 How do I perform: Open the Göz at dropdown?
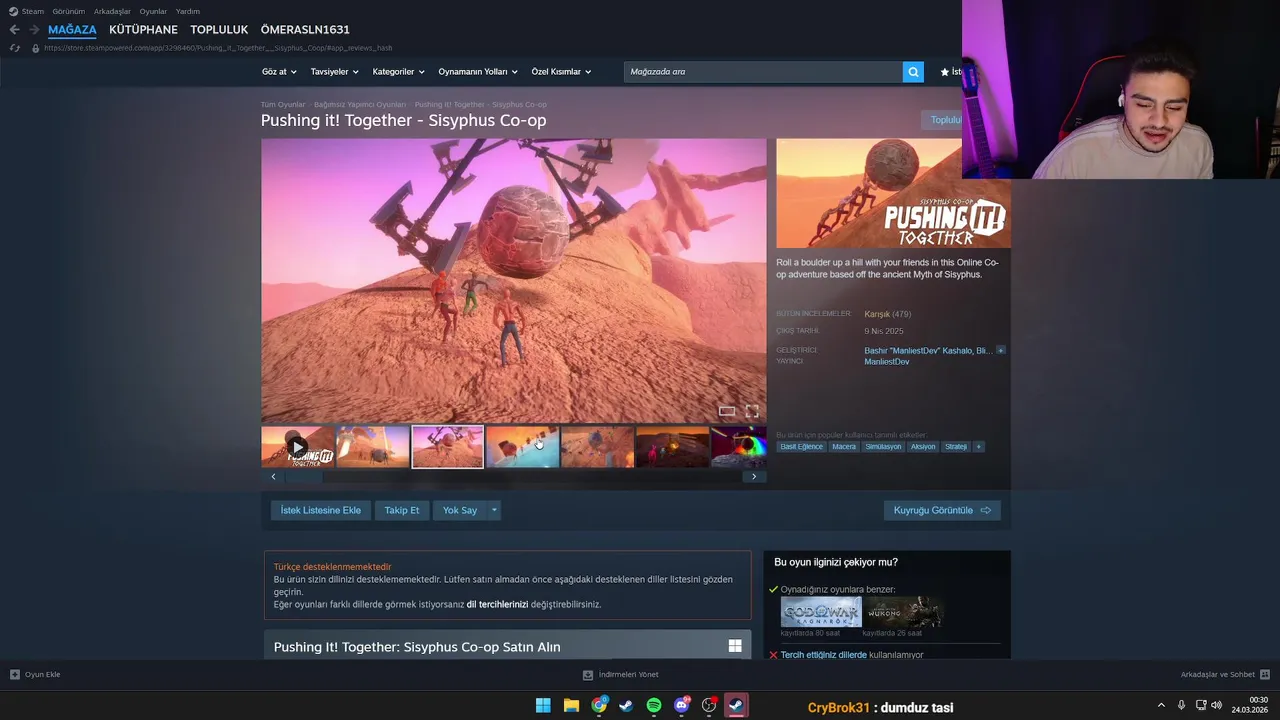pos(279,72)
